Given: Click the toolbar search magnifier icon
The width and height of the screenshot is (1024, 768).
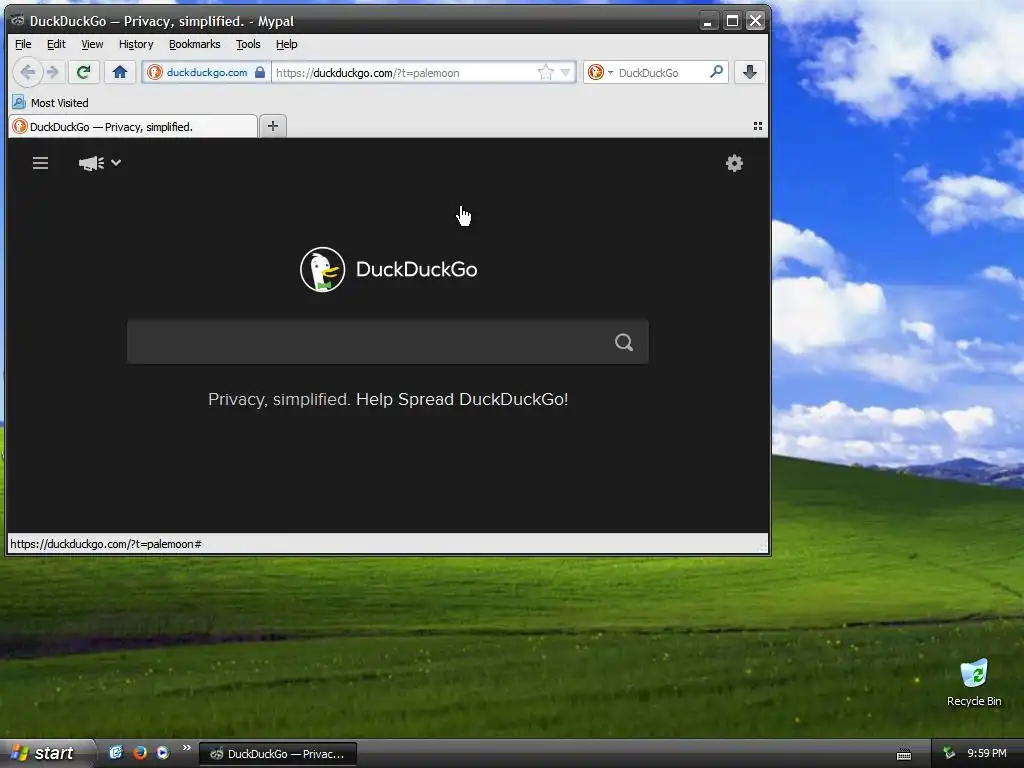Looking at the screenshot, I should pos(716,72).
